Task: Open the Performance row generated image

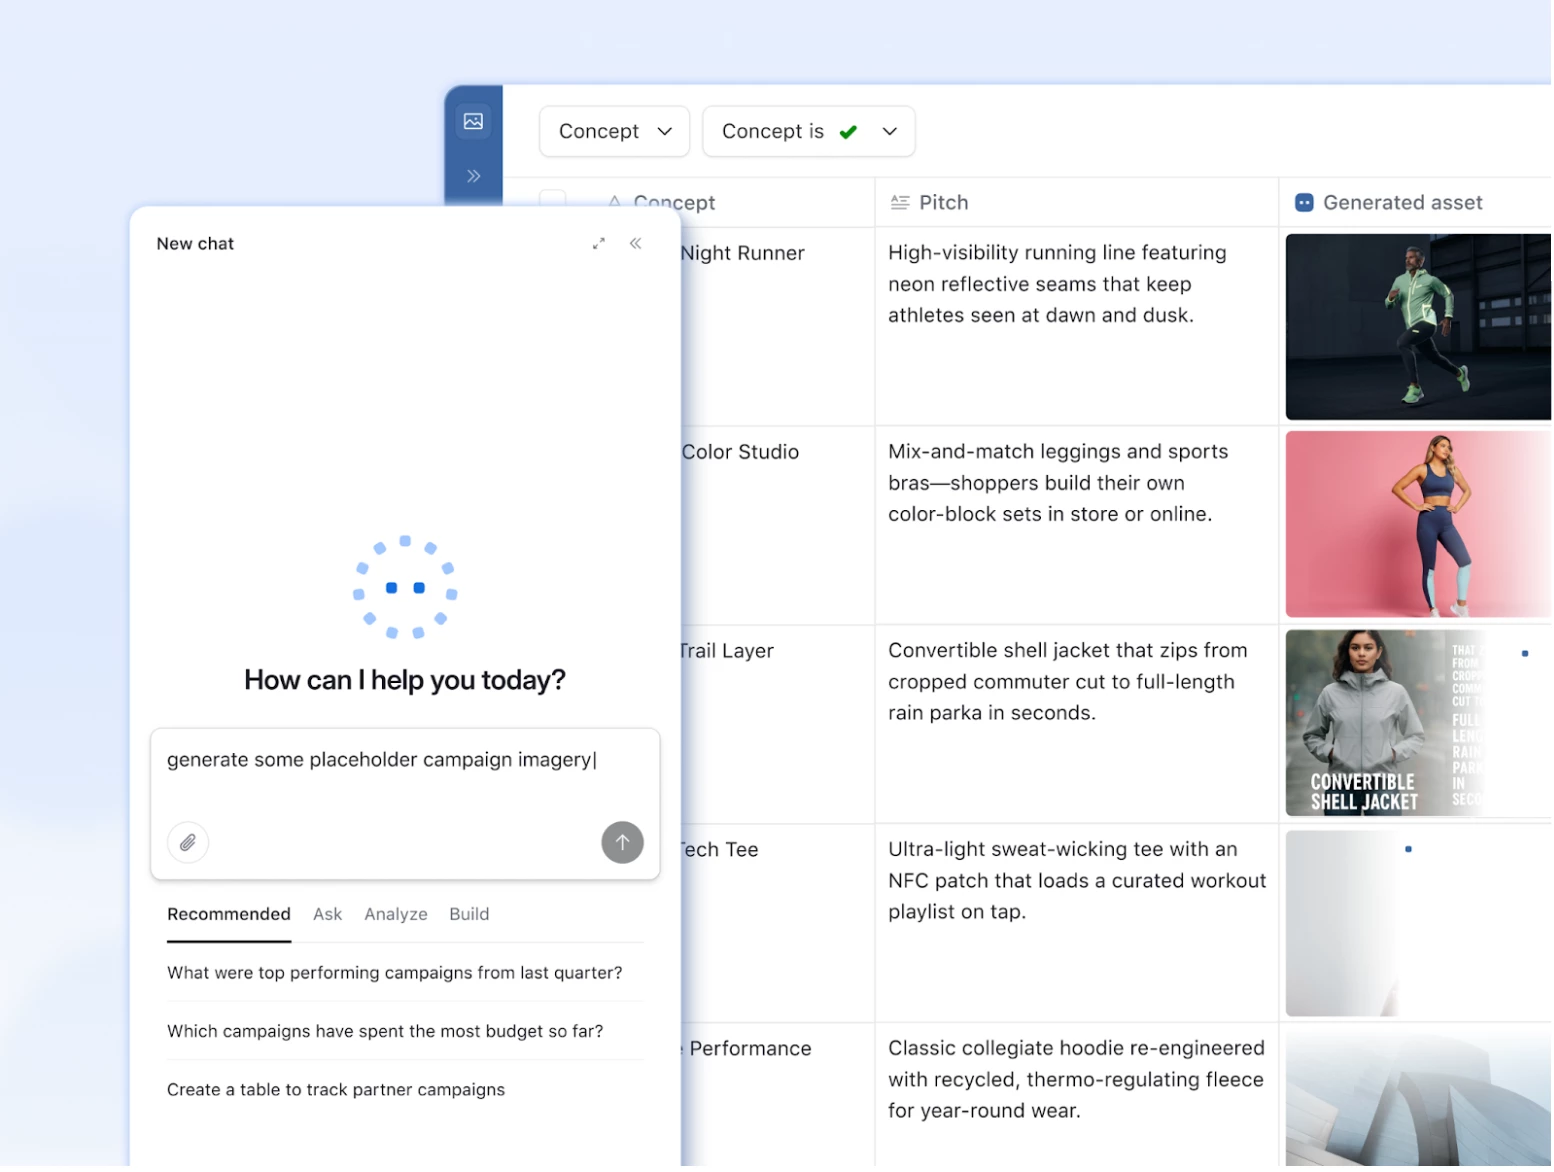Action: point(1419,1100)
